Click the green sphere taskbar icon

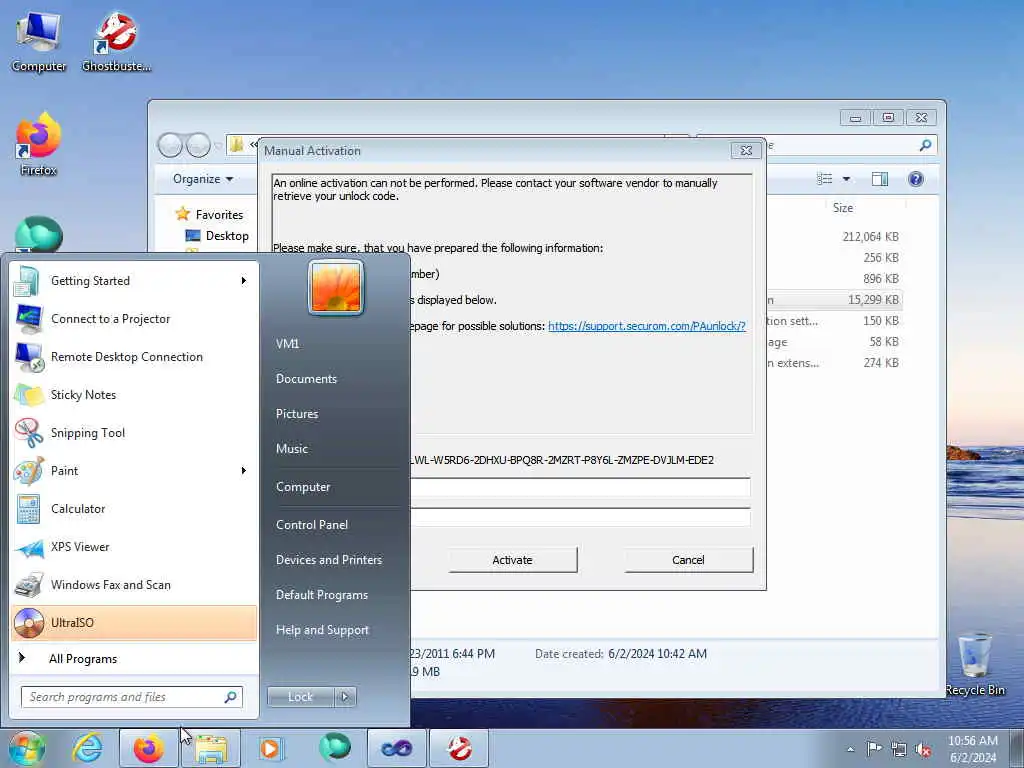click(335, 747)
